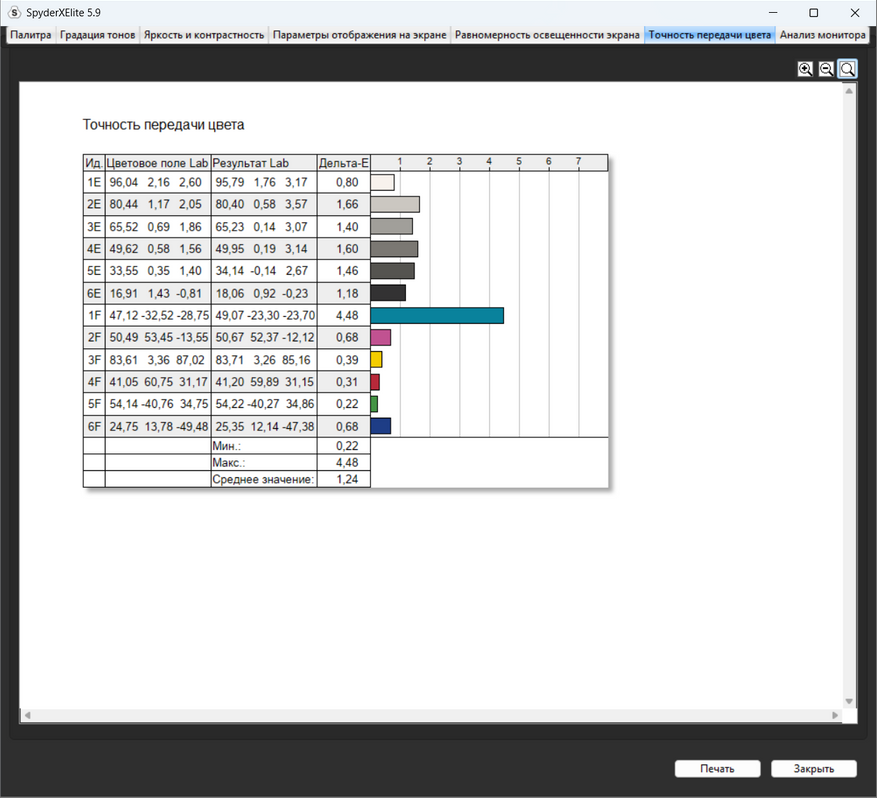This screenshot has height=798, width=877.
Task: Click the dark blue 6F color bar
Action: [x=380, y=426]
